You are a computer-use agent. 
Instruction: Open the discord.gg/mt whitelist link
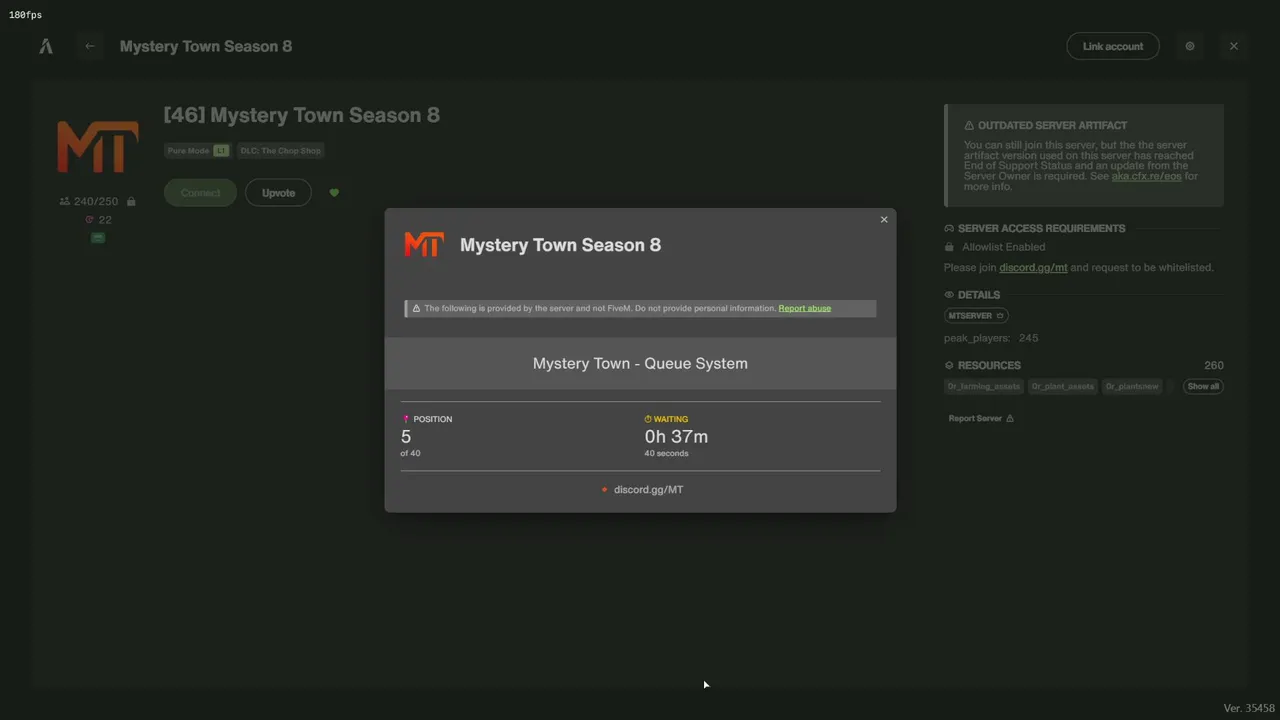(x=1033, y=268)
